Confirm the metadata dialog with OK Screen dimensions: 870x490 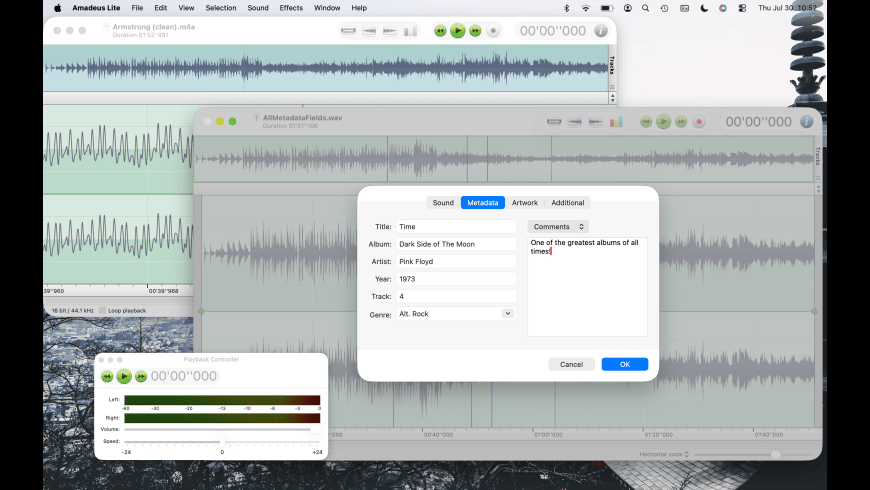coord(625,364)
